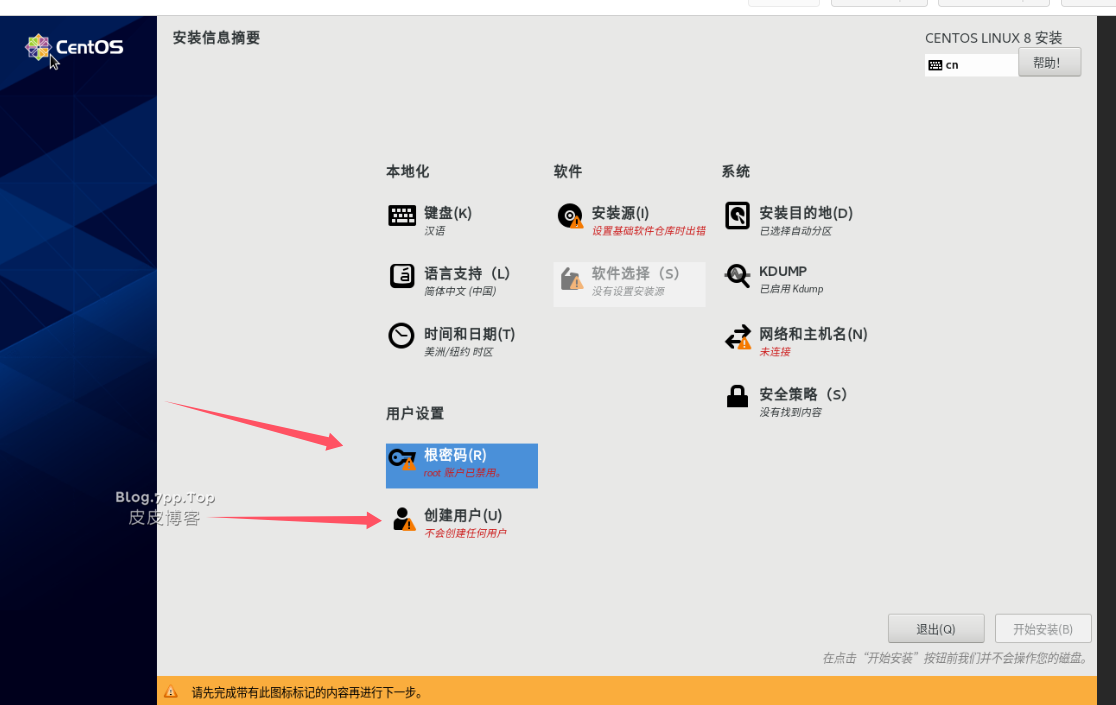Click the 设置基础软件仓库时出错 error text
This screenshot has width=1116, height=705.
coord(648,231)
